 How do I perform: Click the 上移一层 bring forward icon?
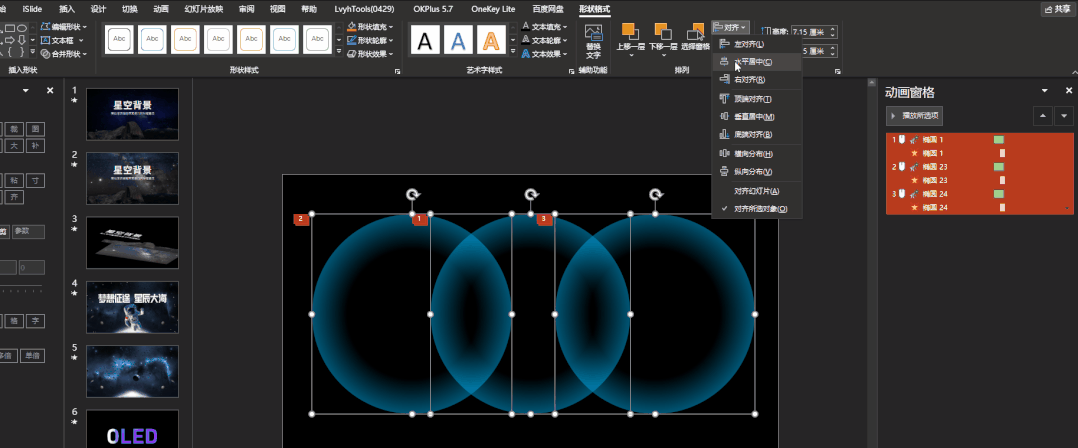630,31
